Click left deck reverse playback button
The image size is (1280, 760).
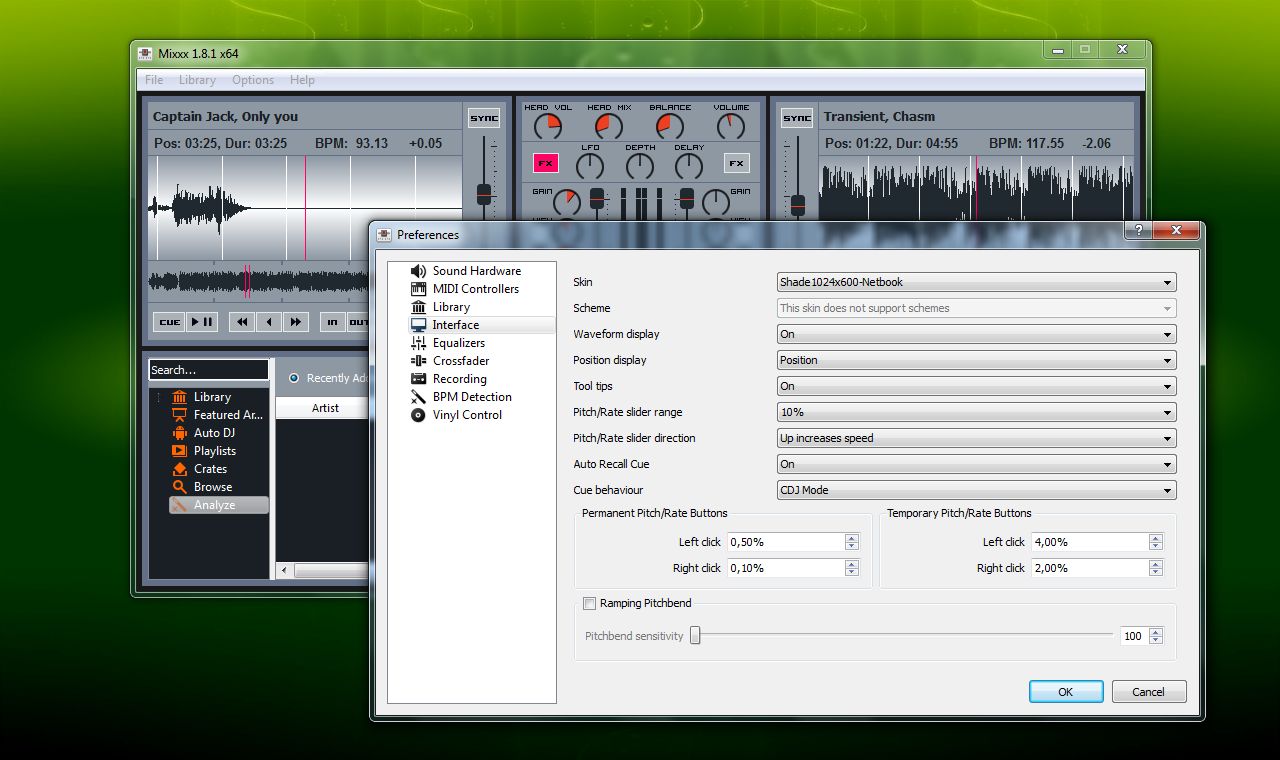click(x=268, y=322)
